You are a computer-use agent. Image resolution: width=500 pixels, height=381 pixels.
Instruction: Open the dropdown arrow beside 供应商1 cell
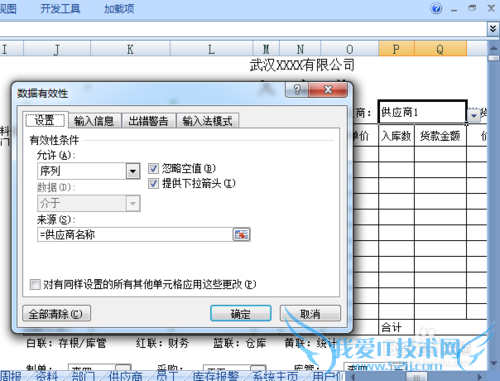[474, 115]
